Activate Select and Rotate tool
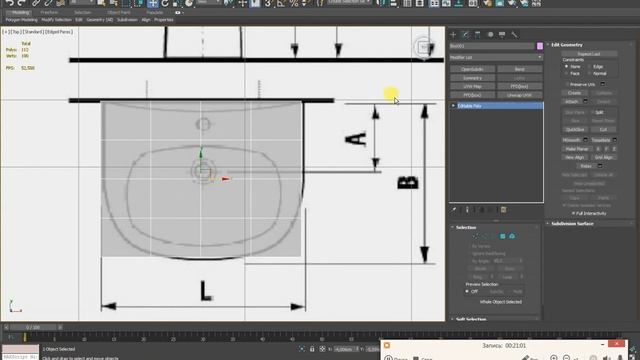640x360 pixels. click(165, 3)
